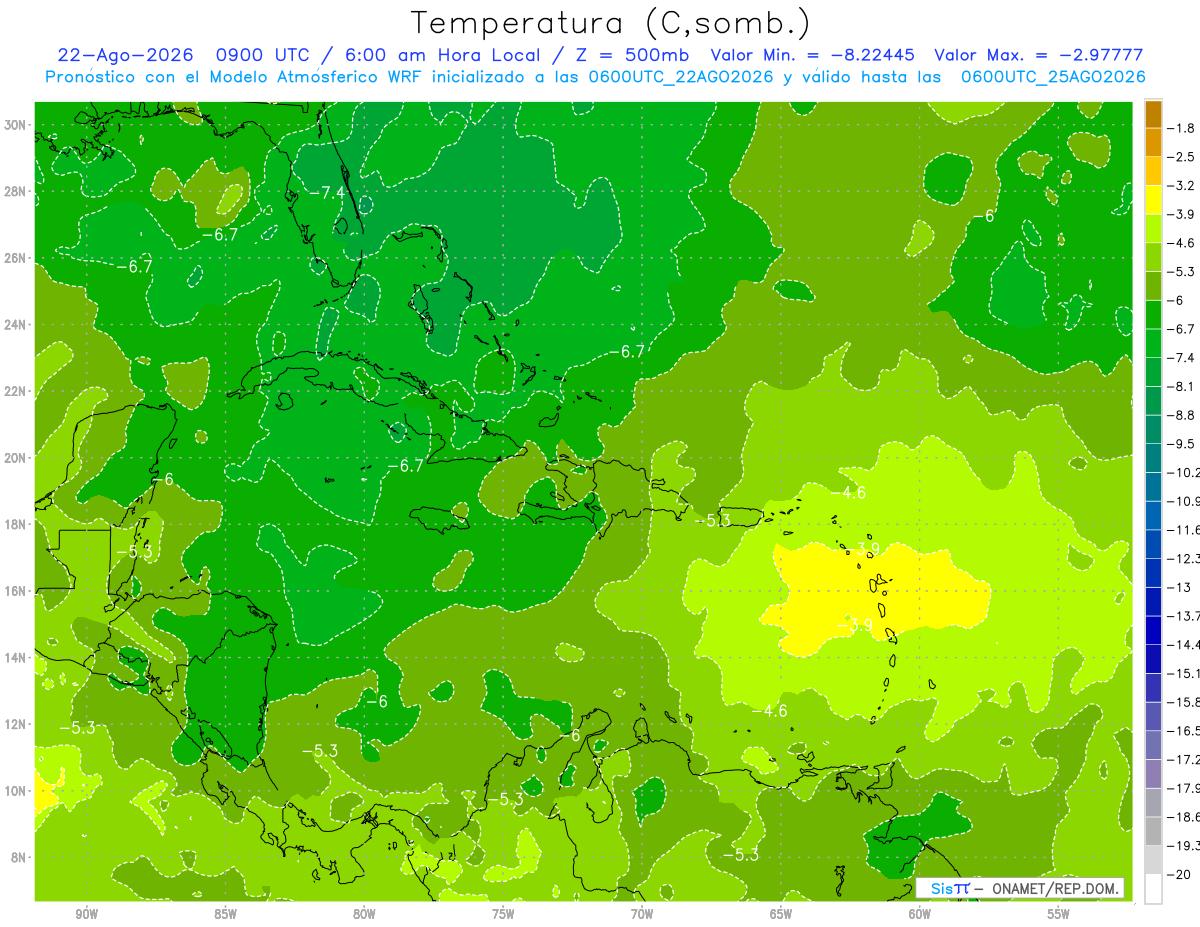The image size is (1200, 927).
Task: Click the '10N' latitude axis label
Action: tap(17, 791)
